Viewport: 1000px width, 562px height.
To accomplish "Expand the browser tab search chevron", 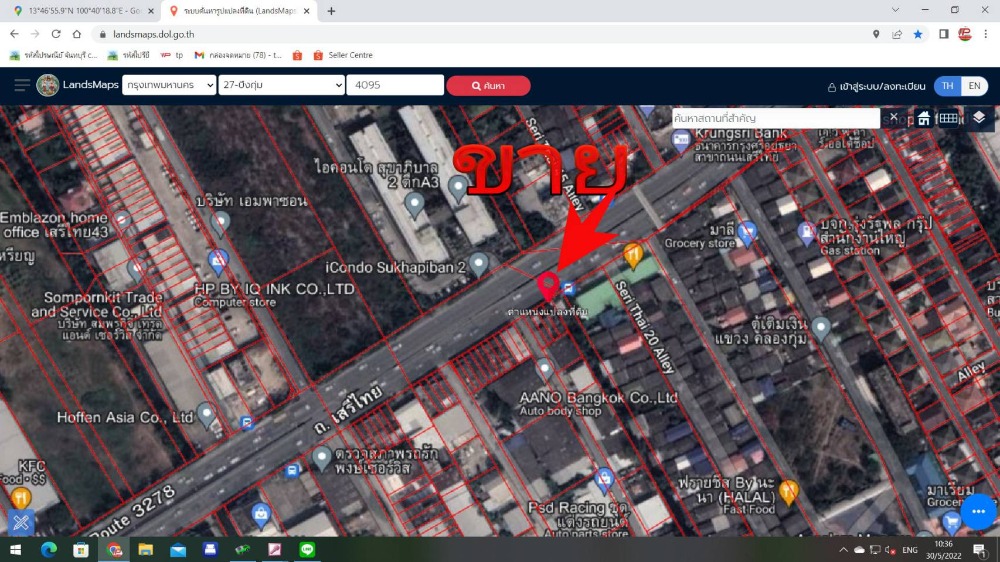I will point(895,10).
